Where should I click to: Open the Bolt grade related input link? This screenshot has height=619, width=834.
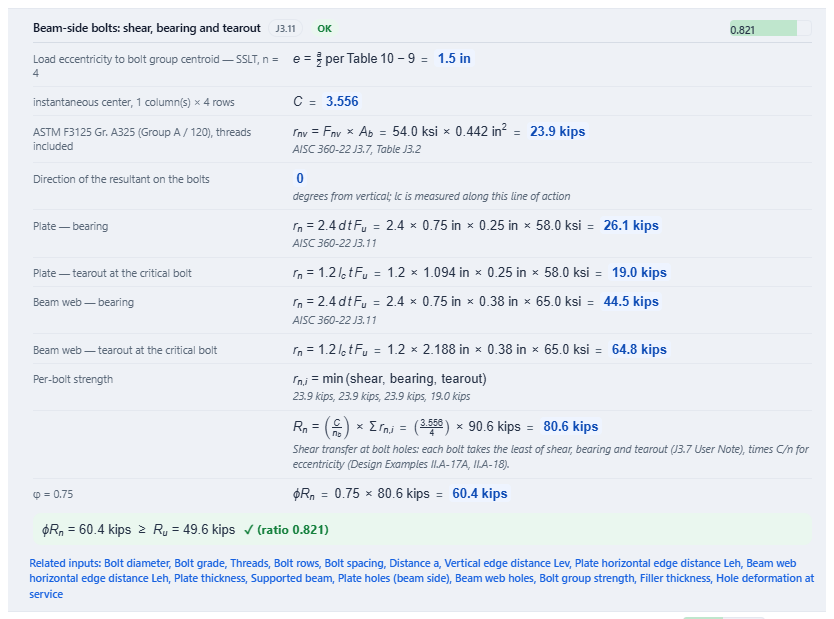click(x=199, y=563)
